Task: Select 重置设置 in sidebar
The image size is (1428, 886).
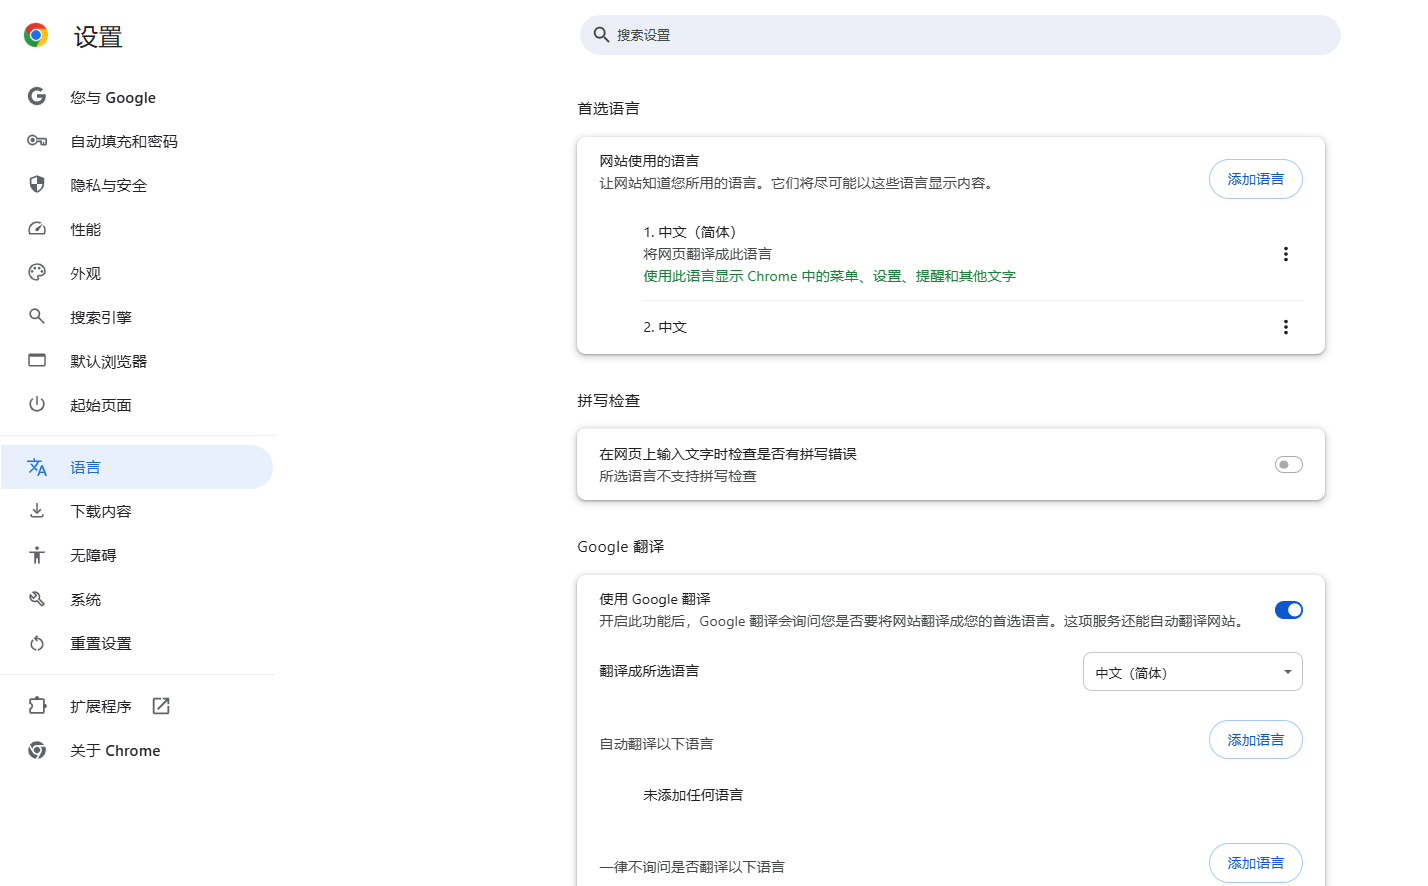Action: click(137, 643)
